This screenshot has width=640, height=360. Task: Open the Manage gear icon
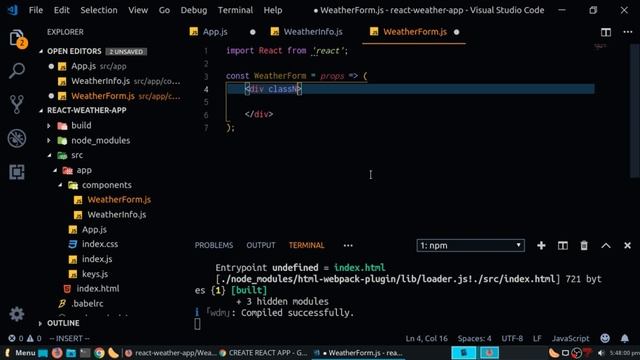coord(17,314)
